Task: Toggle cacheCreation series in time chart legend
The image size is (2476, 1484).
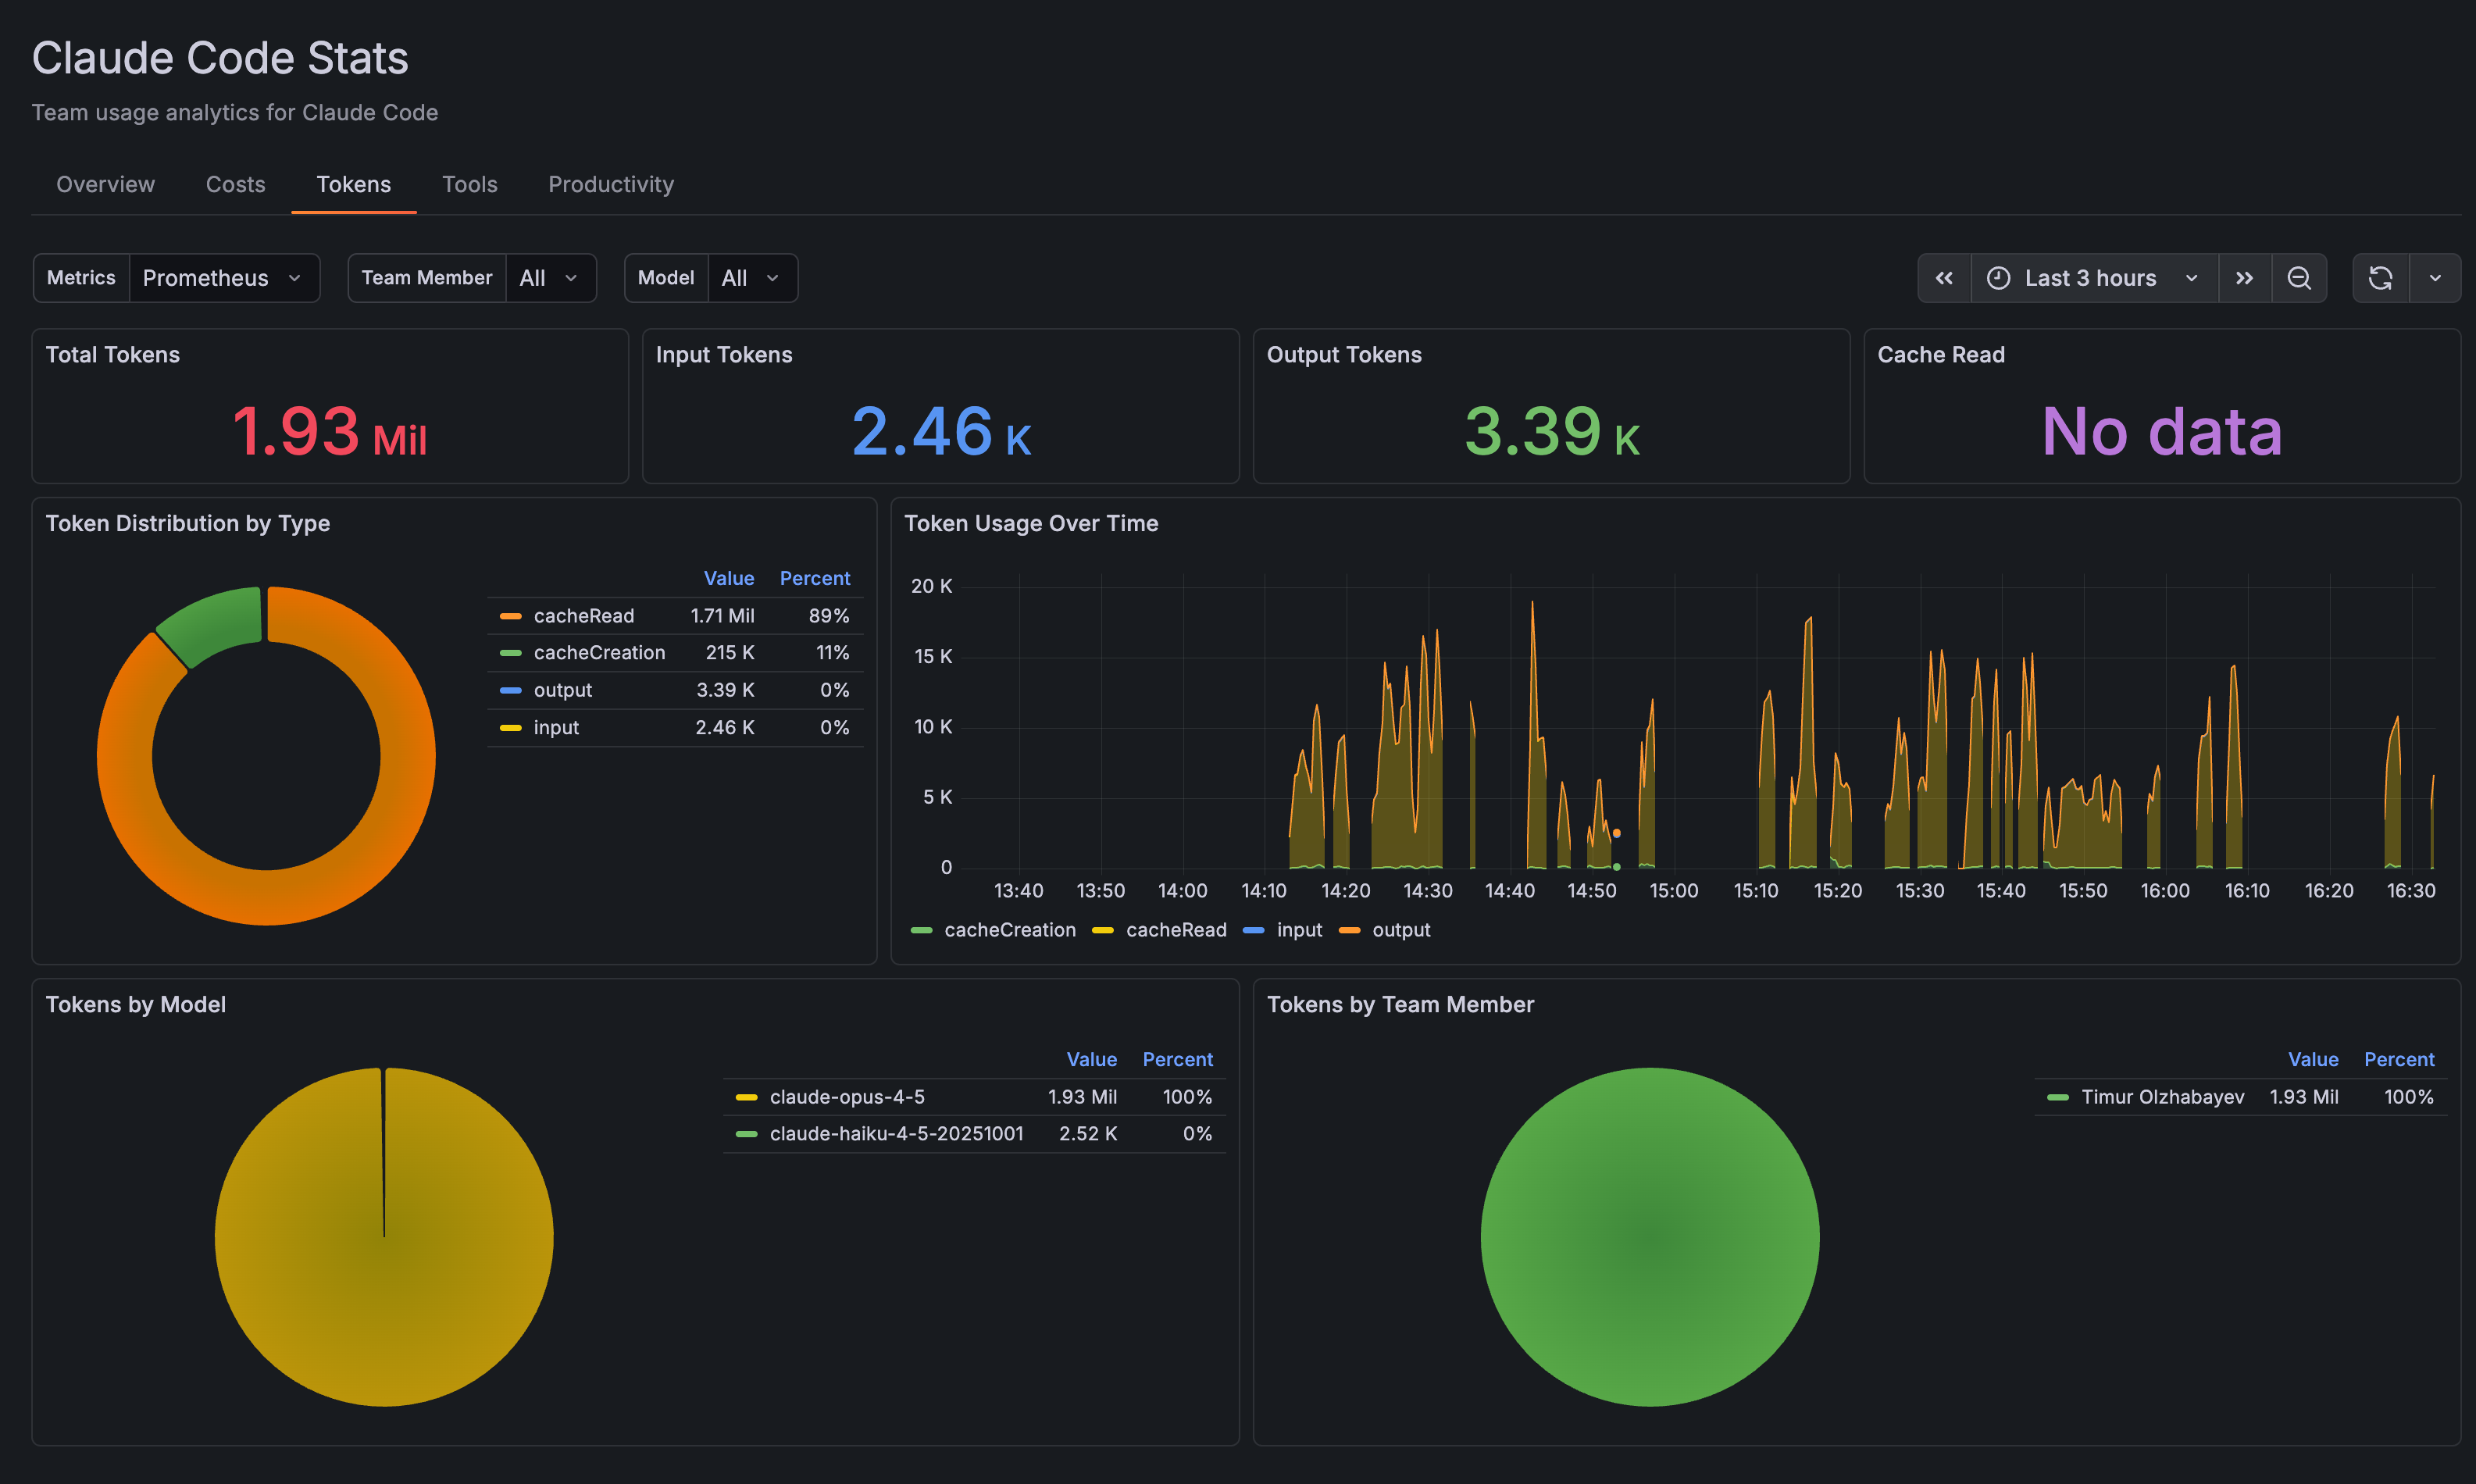Action: (x=1009, y=930)
